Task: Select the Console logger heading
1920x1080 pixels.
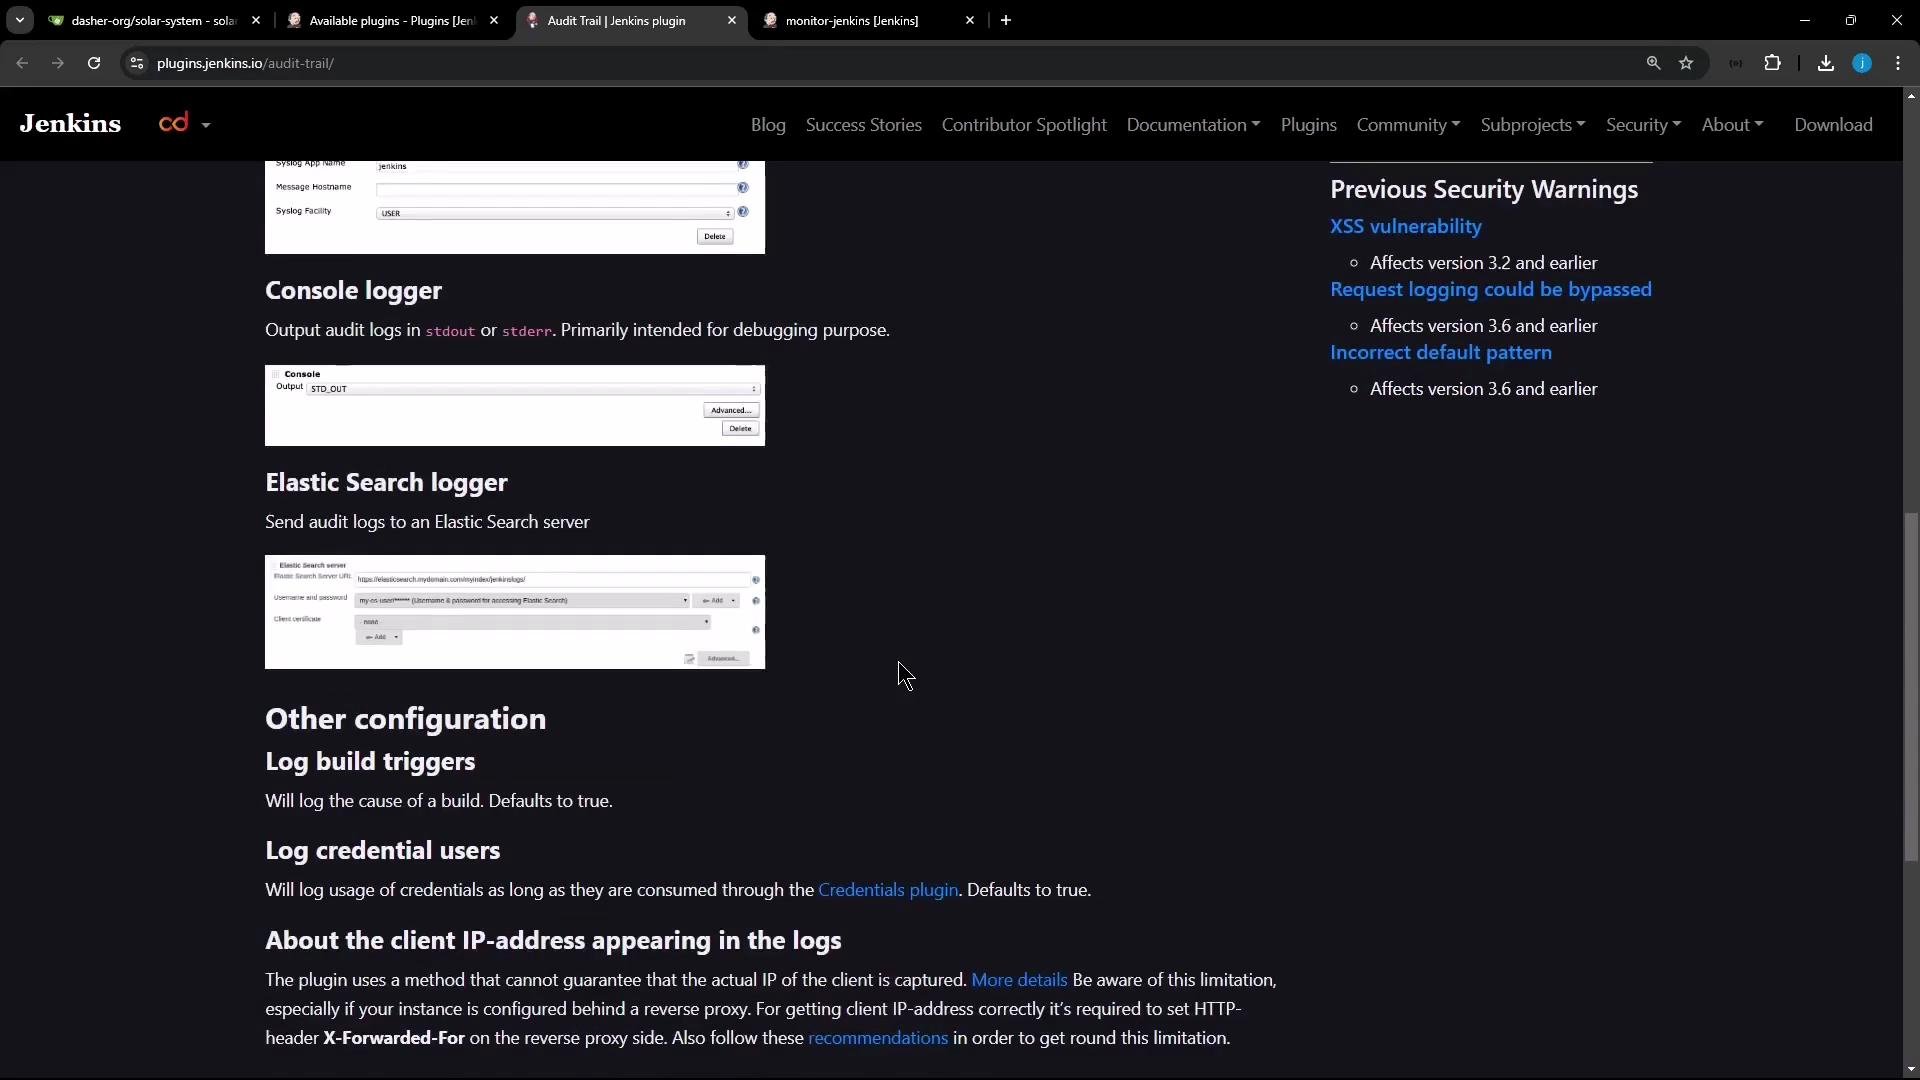Action: tap(353, 290)
